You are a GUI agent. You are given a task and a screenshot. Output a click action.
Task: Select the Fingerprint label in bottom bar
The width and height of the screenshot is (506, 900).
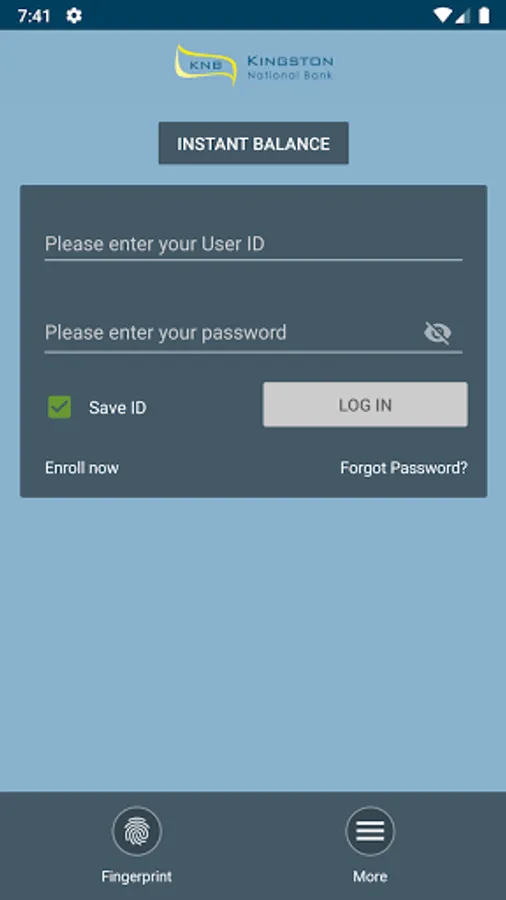(137, 876)
